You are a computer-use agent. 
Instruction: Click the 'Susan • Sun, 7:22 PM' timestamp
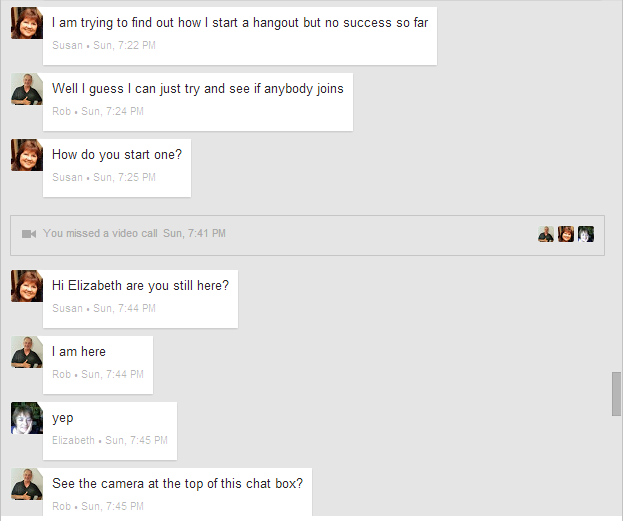point(104,45)
